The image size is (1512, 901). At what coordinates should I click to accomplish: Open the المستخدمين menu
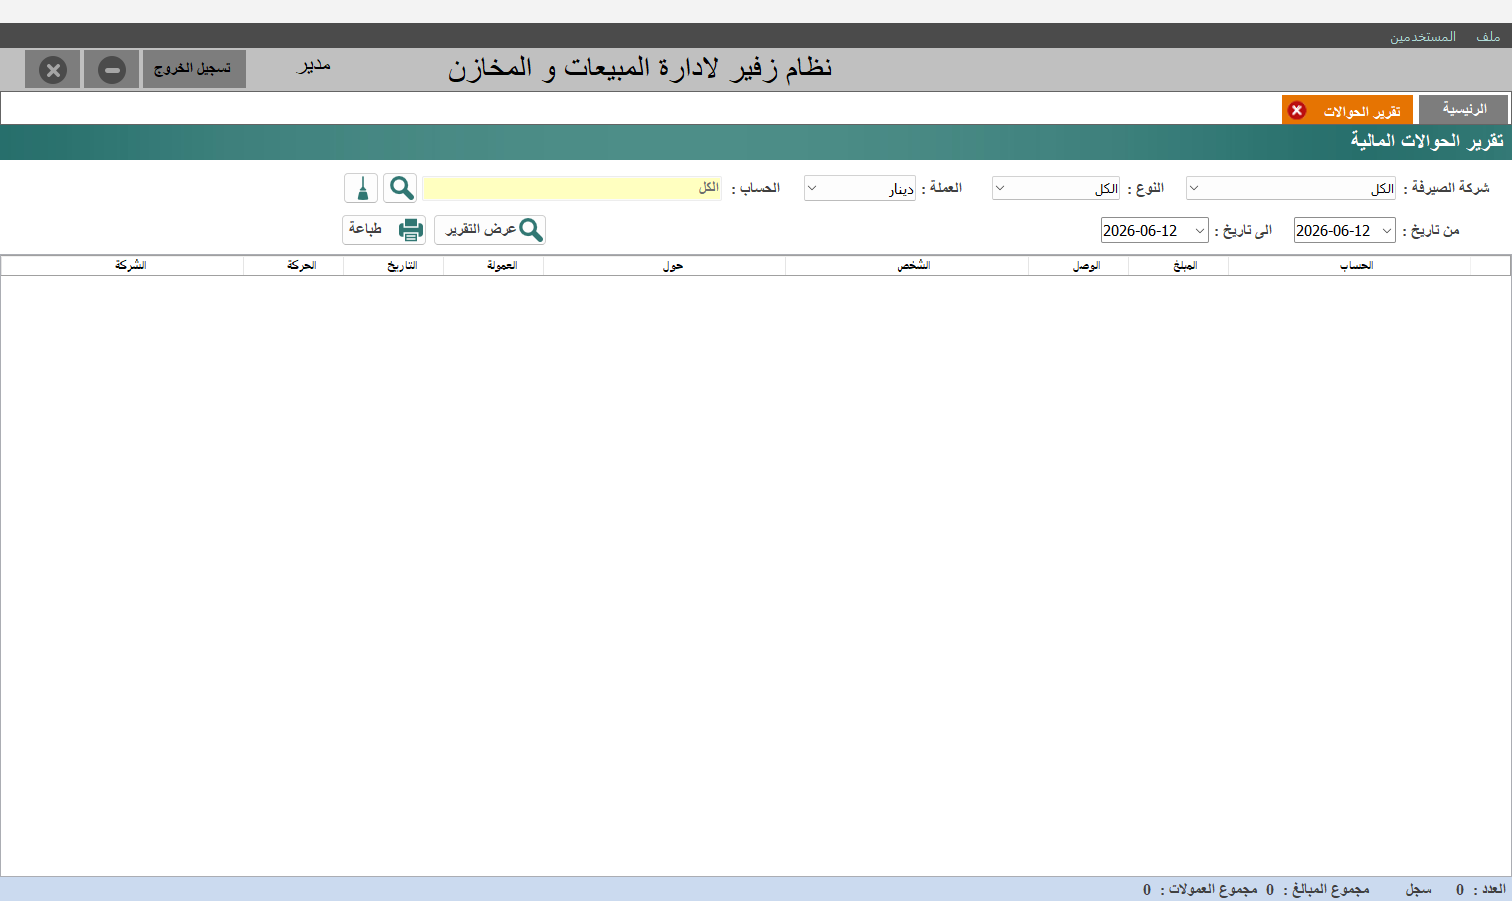click(1422, 36)
